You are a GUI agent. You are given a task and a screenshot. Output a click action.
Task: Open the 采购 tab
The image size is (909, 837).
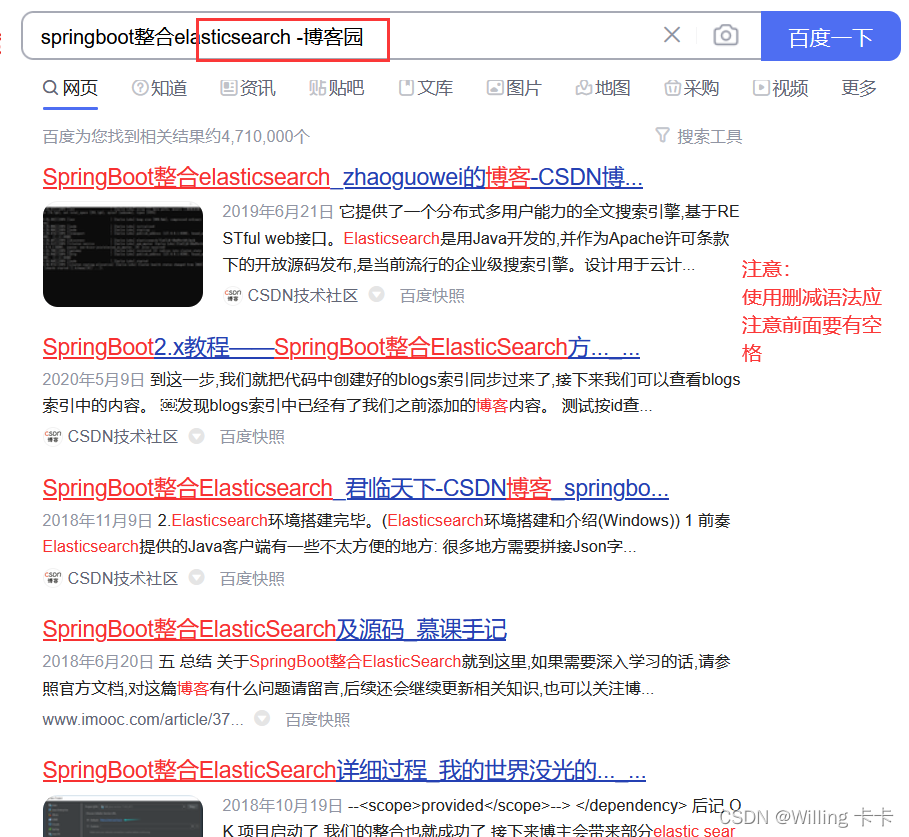coord(692,88)
